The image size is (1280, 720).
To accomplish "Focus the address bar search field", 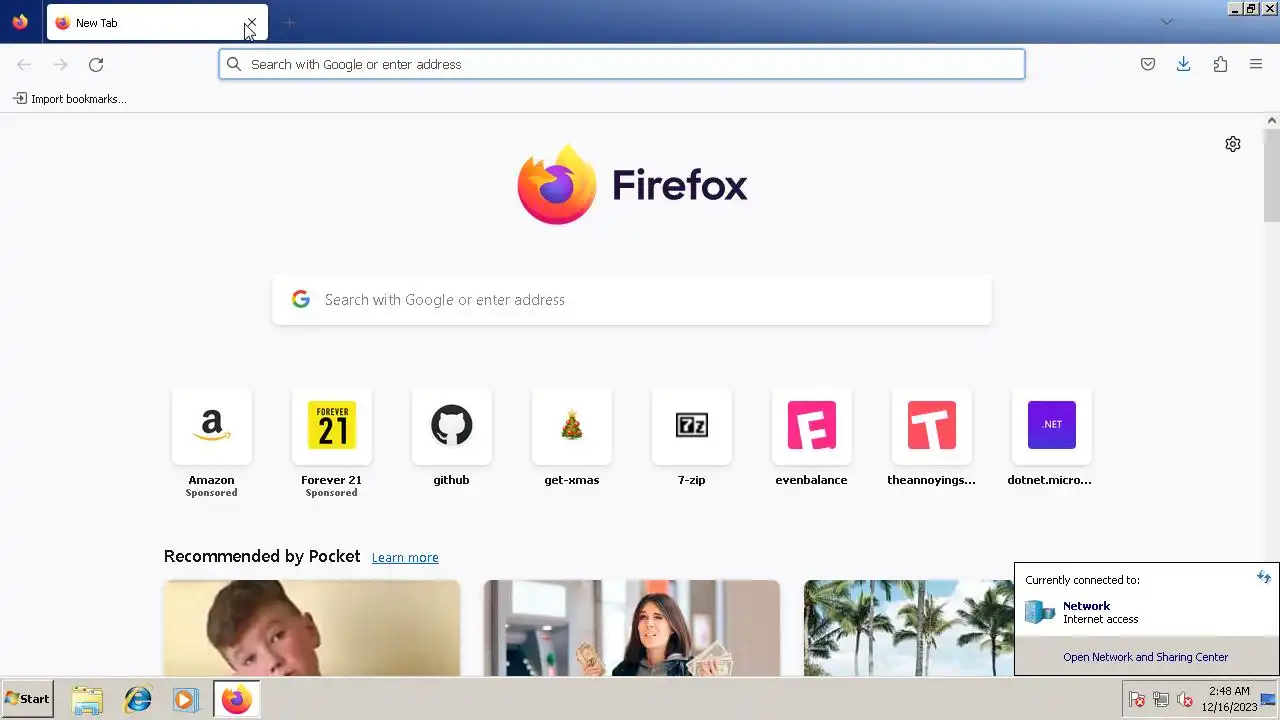I will [x=622, y=64].
